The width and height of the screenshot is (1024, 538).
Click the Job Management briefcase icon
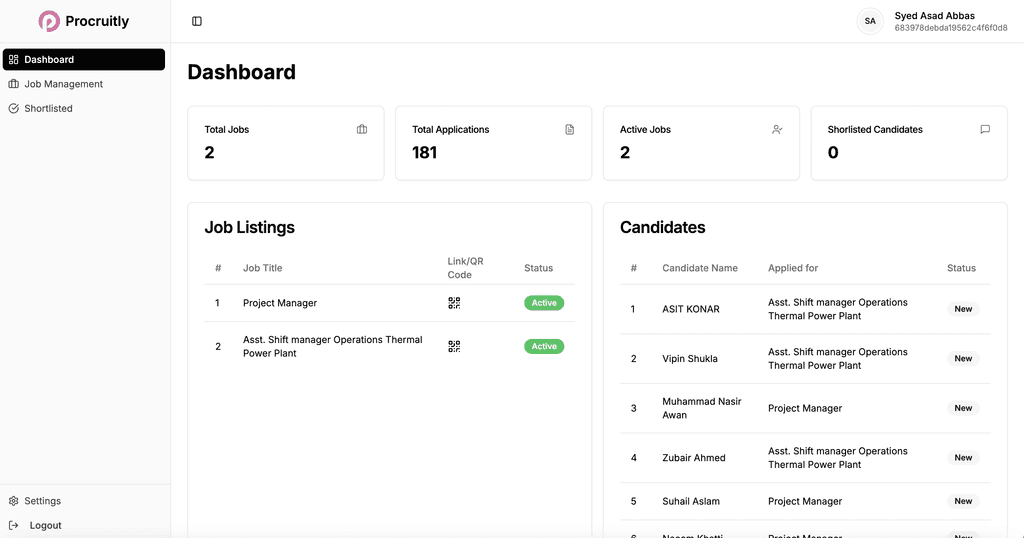[14, 84]
